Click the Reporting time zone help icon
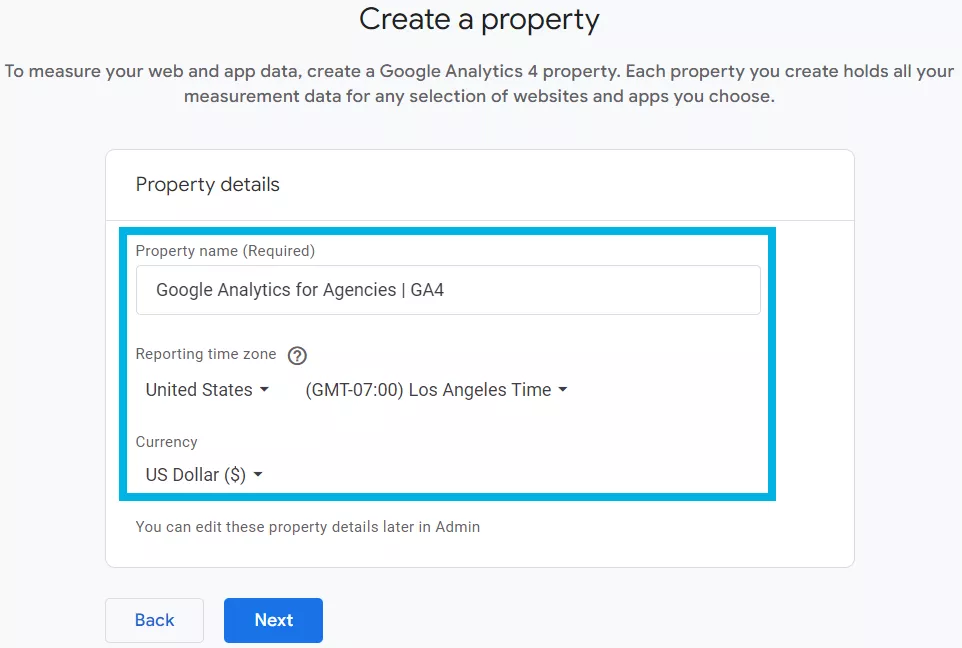The width and height of the screenshot is (962, 648). (x=297, y=355)
